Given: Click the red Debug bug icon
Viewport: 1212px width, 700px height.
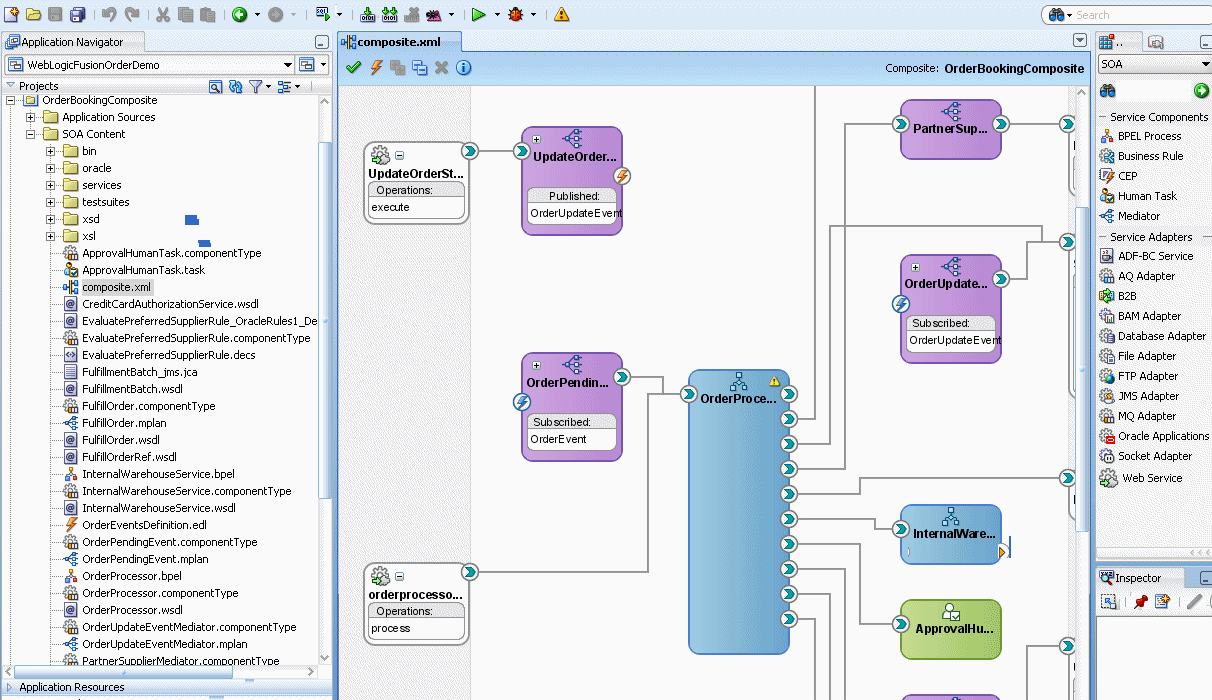Looking at the screenshot, I should click(x=516, y=15).
